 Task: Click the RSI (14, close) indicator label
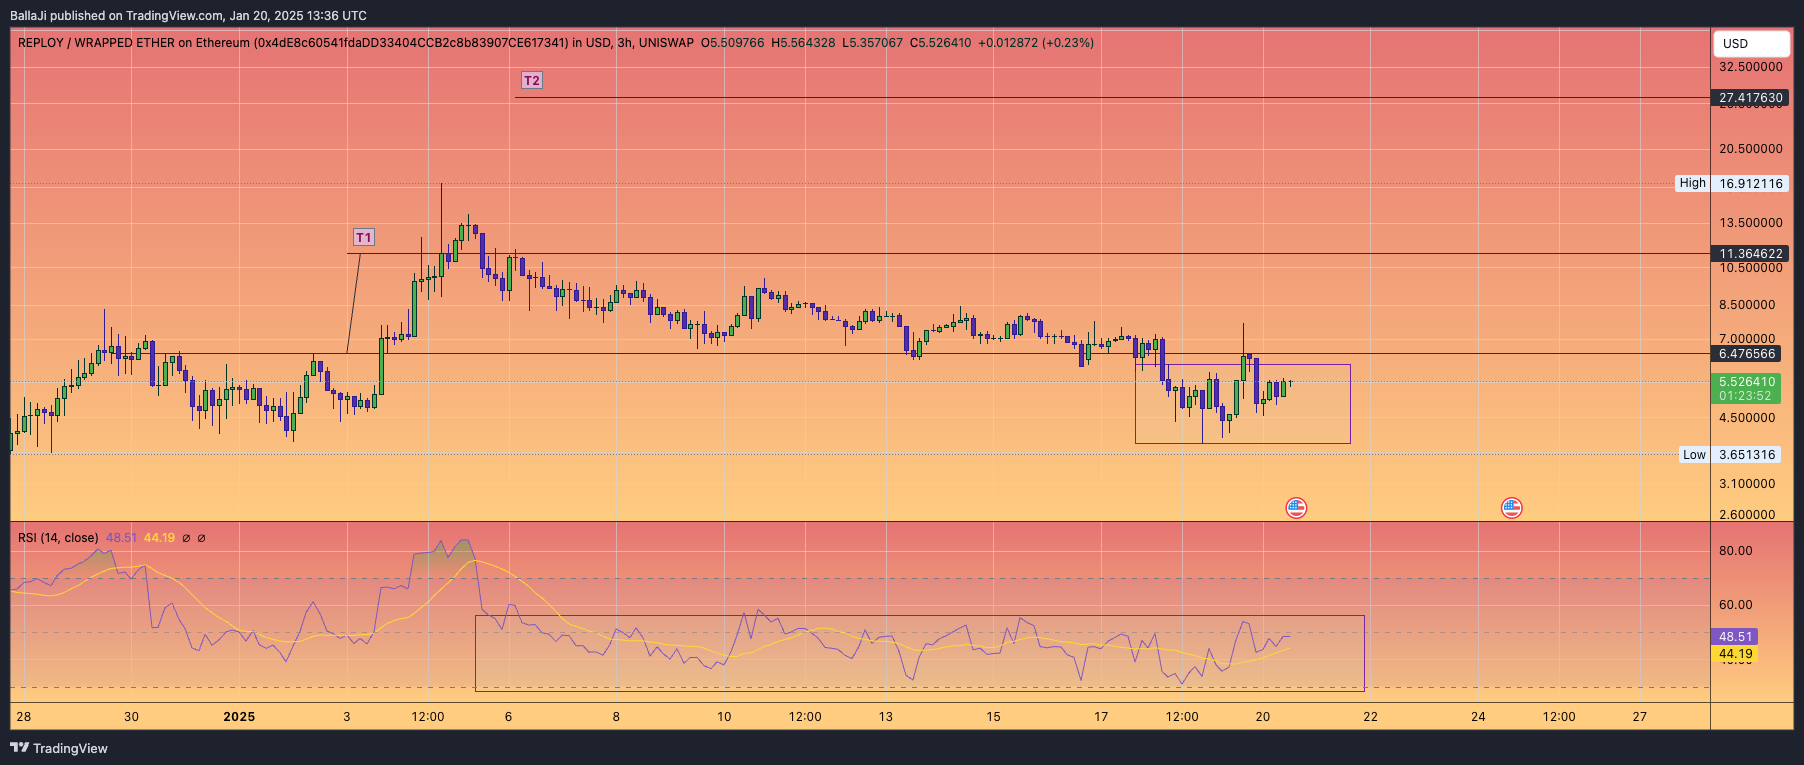[x=58, y=538]
